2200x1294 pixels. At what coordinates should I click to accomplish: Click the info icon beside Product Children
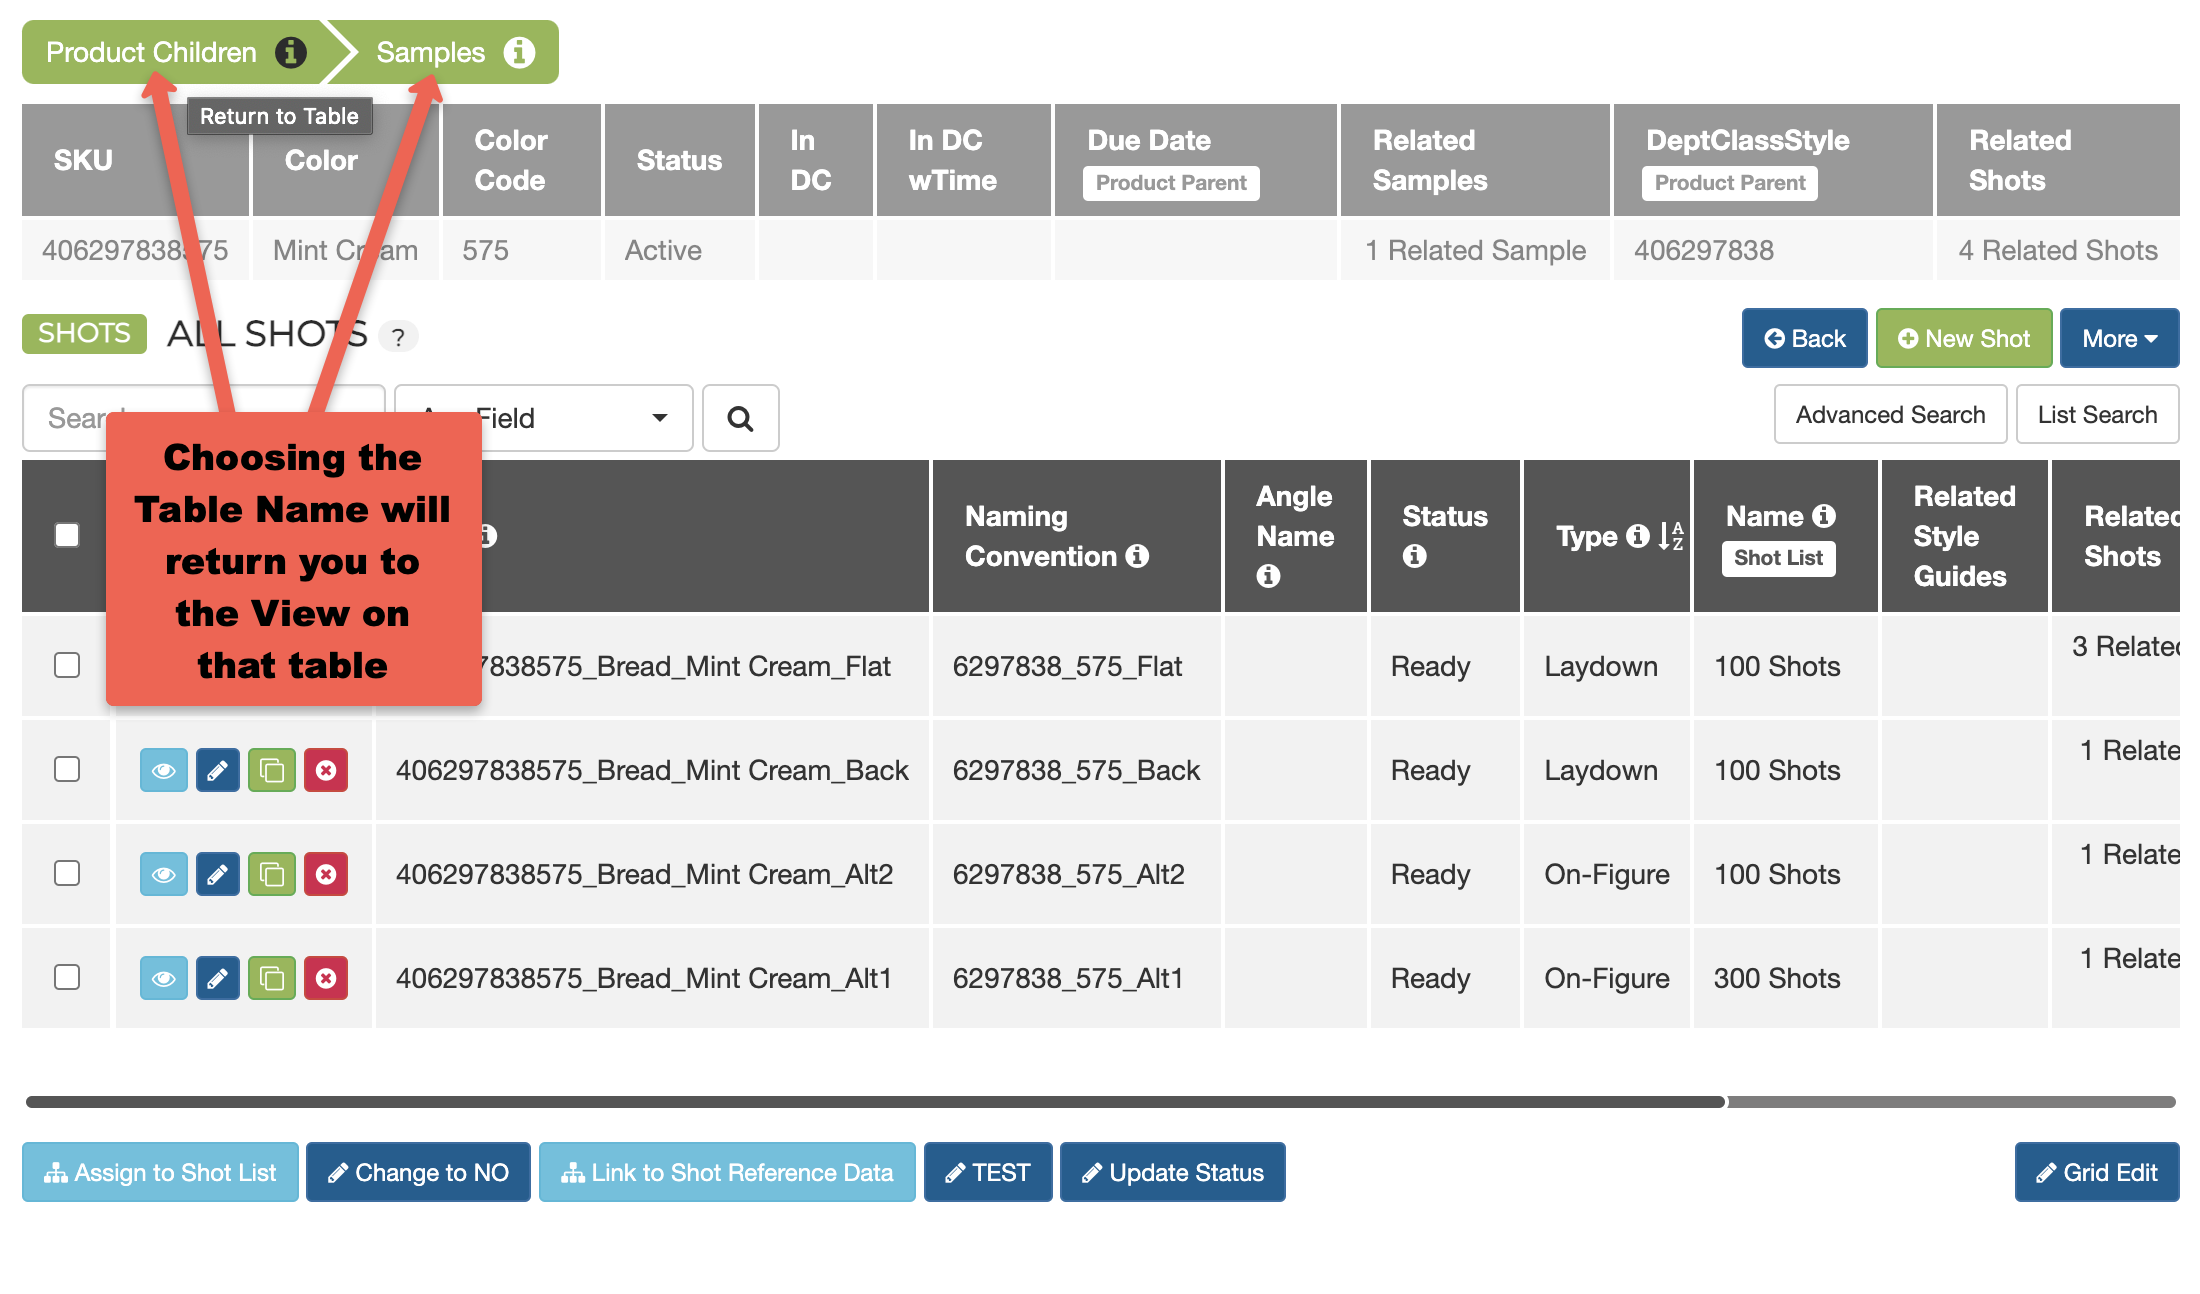[291, 52]
